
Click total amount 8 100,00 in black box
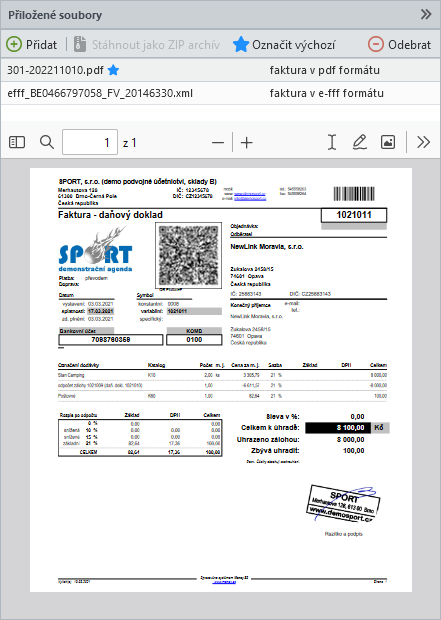click(x=338, y=427)
